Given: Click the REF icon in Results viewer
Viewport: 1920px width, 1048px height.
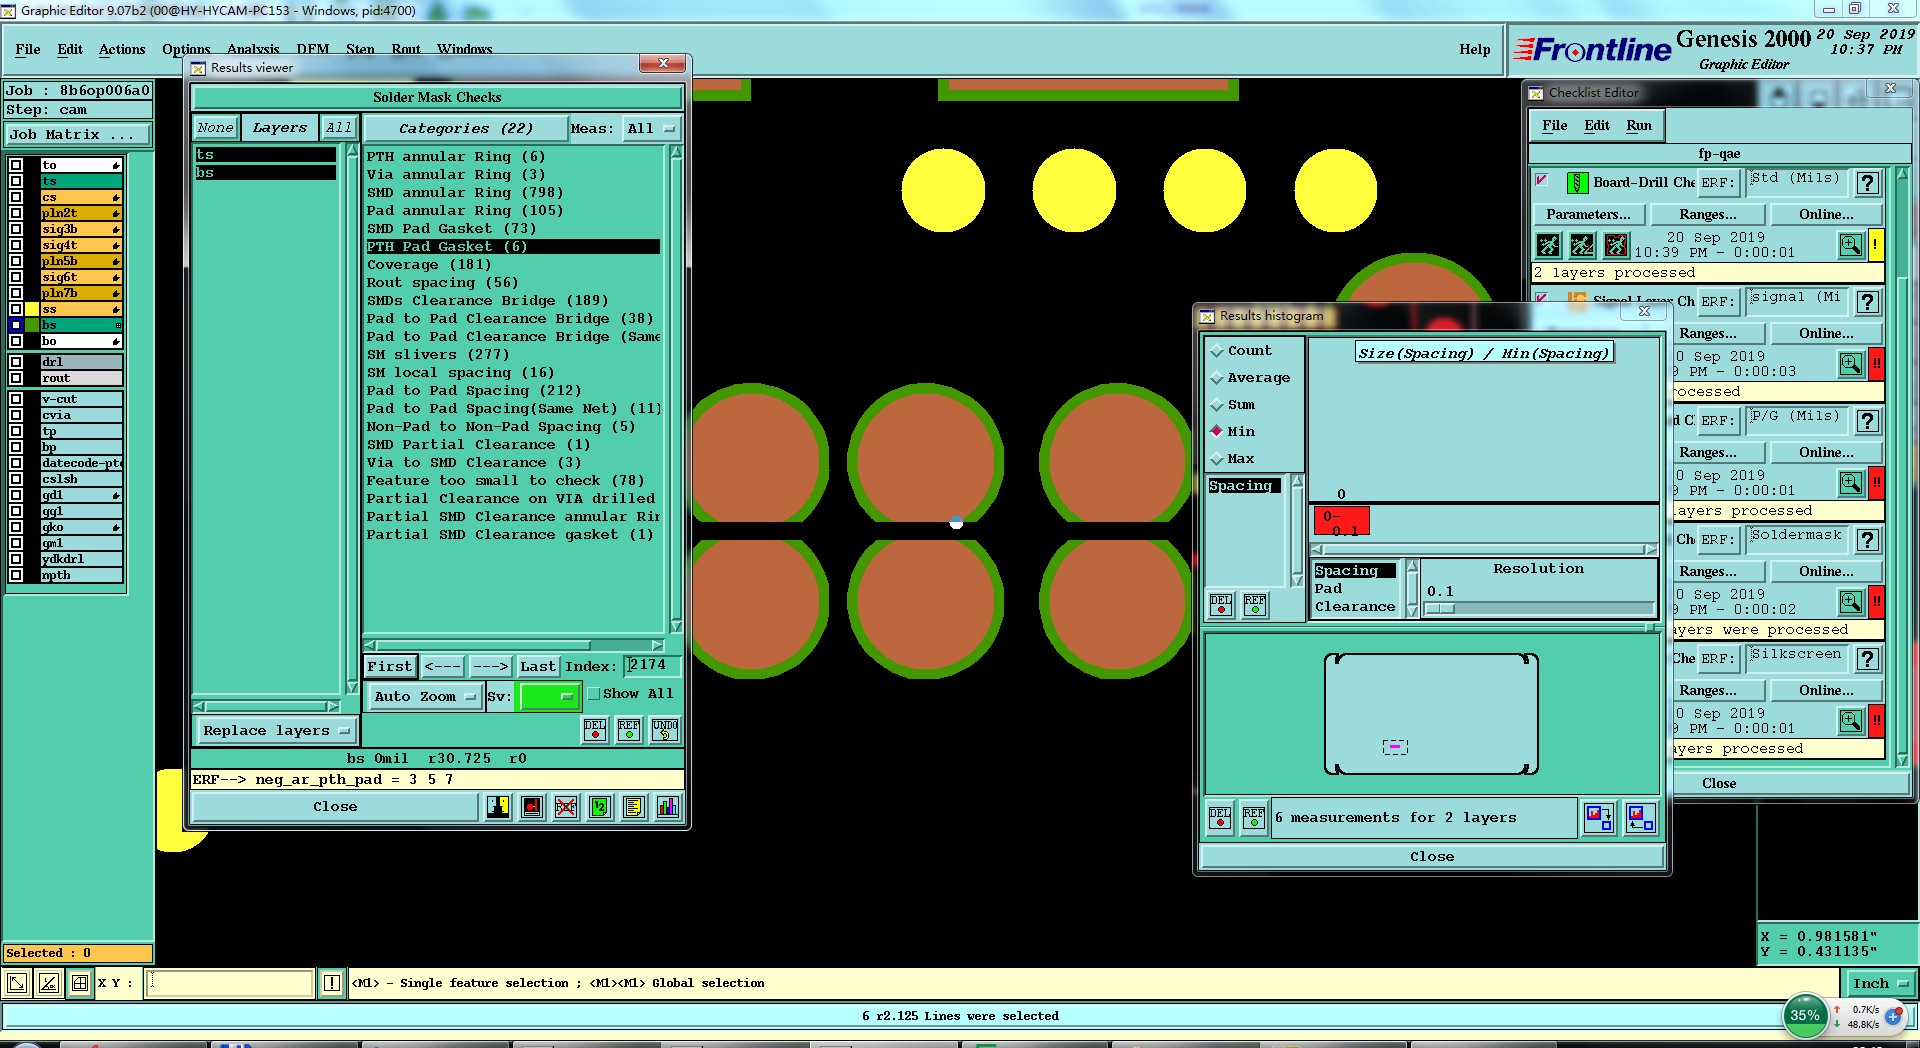Looking at the screenshot, I should pyautogui.click(x=629, y=730).
